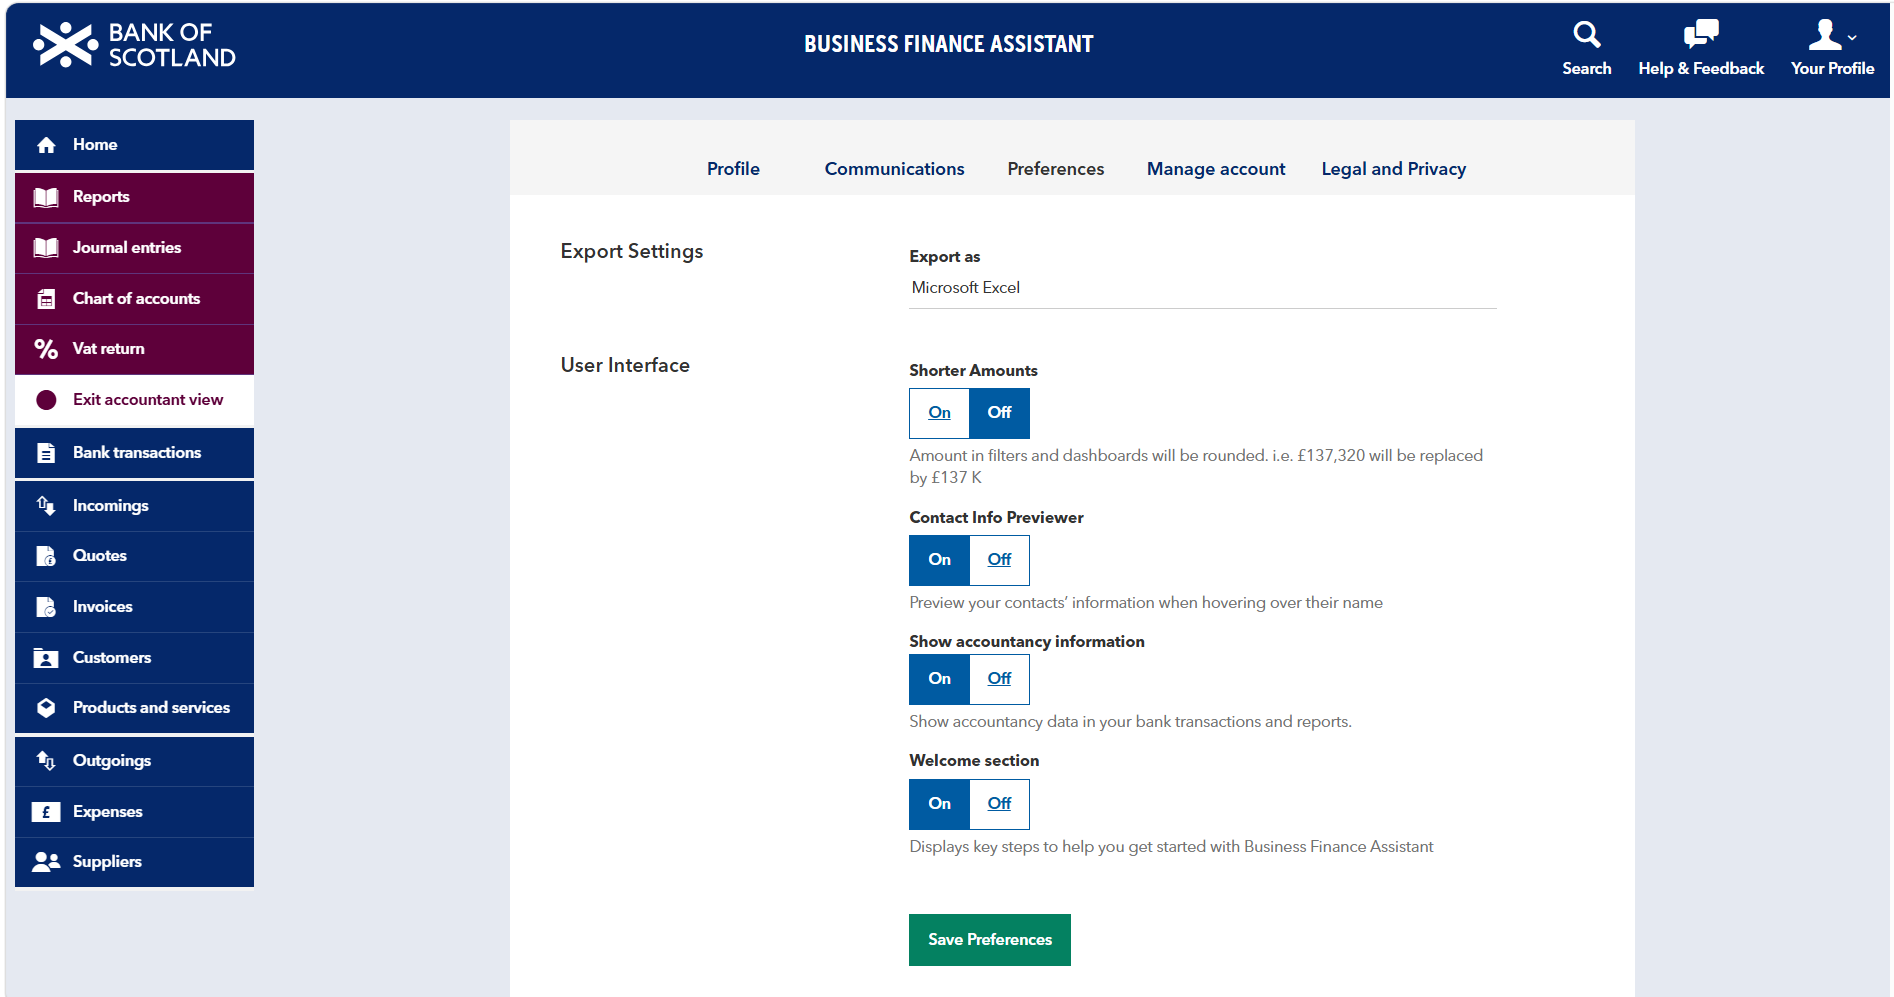Click the Vat return percent icon
Viewport: 1894px width, 997px height.
pos(46,349)
